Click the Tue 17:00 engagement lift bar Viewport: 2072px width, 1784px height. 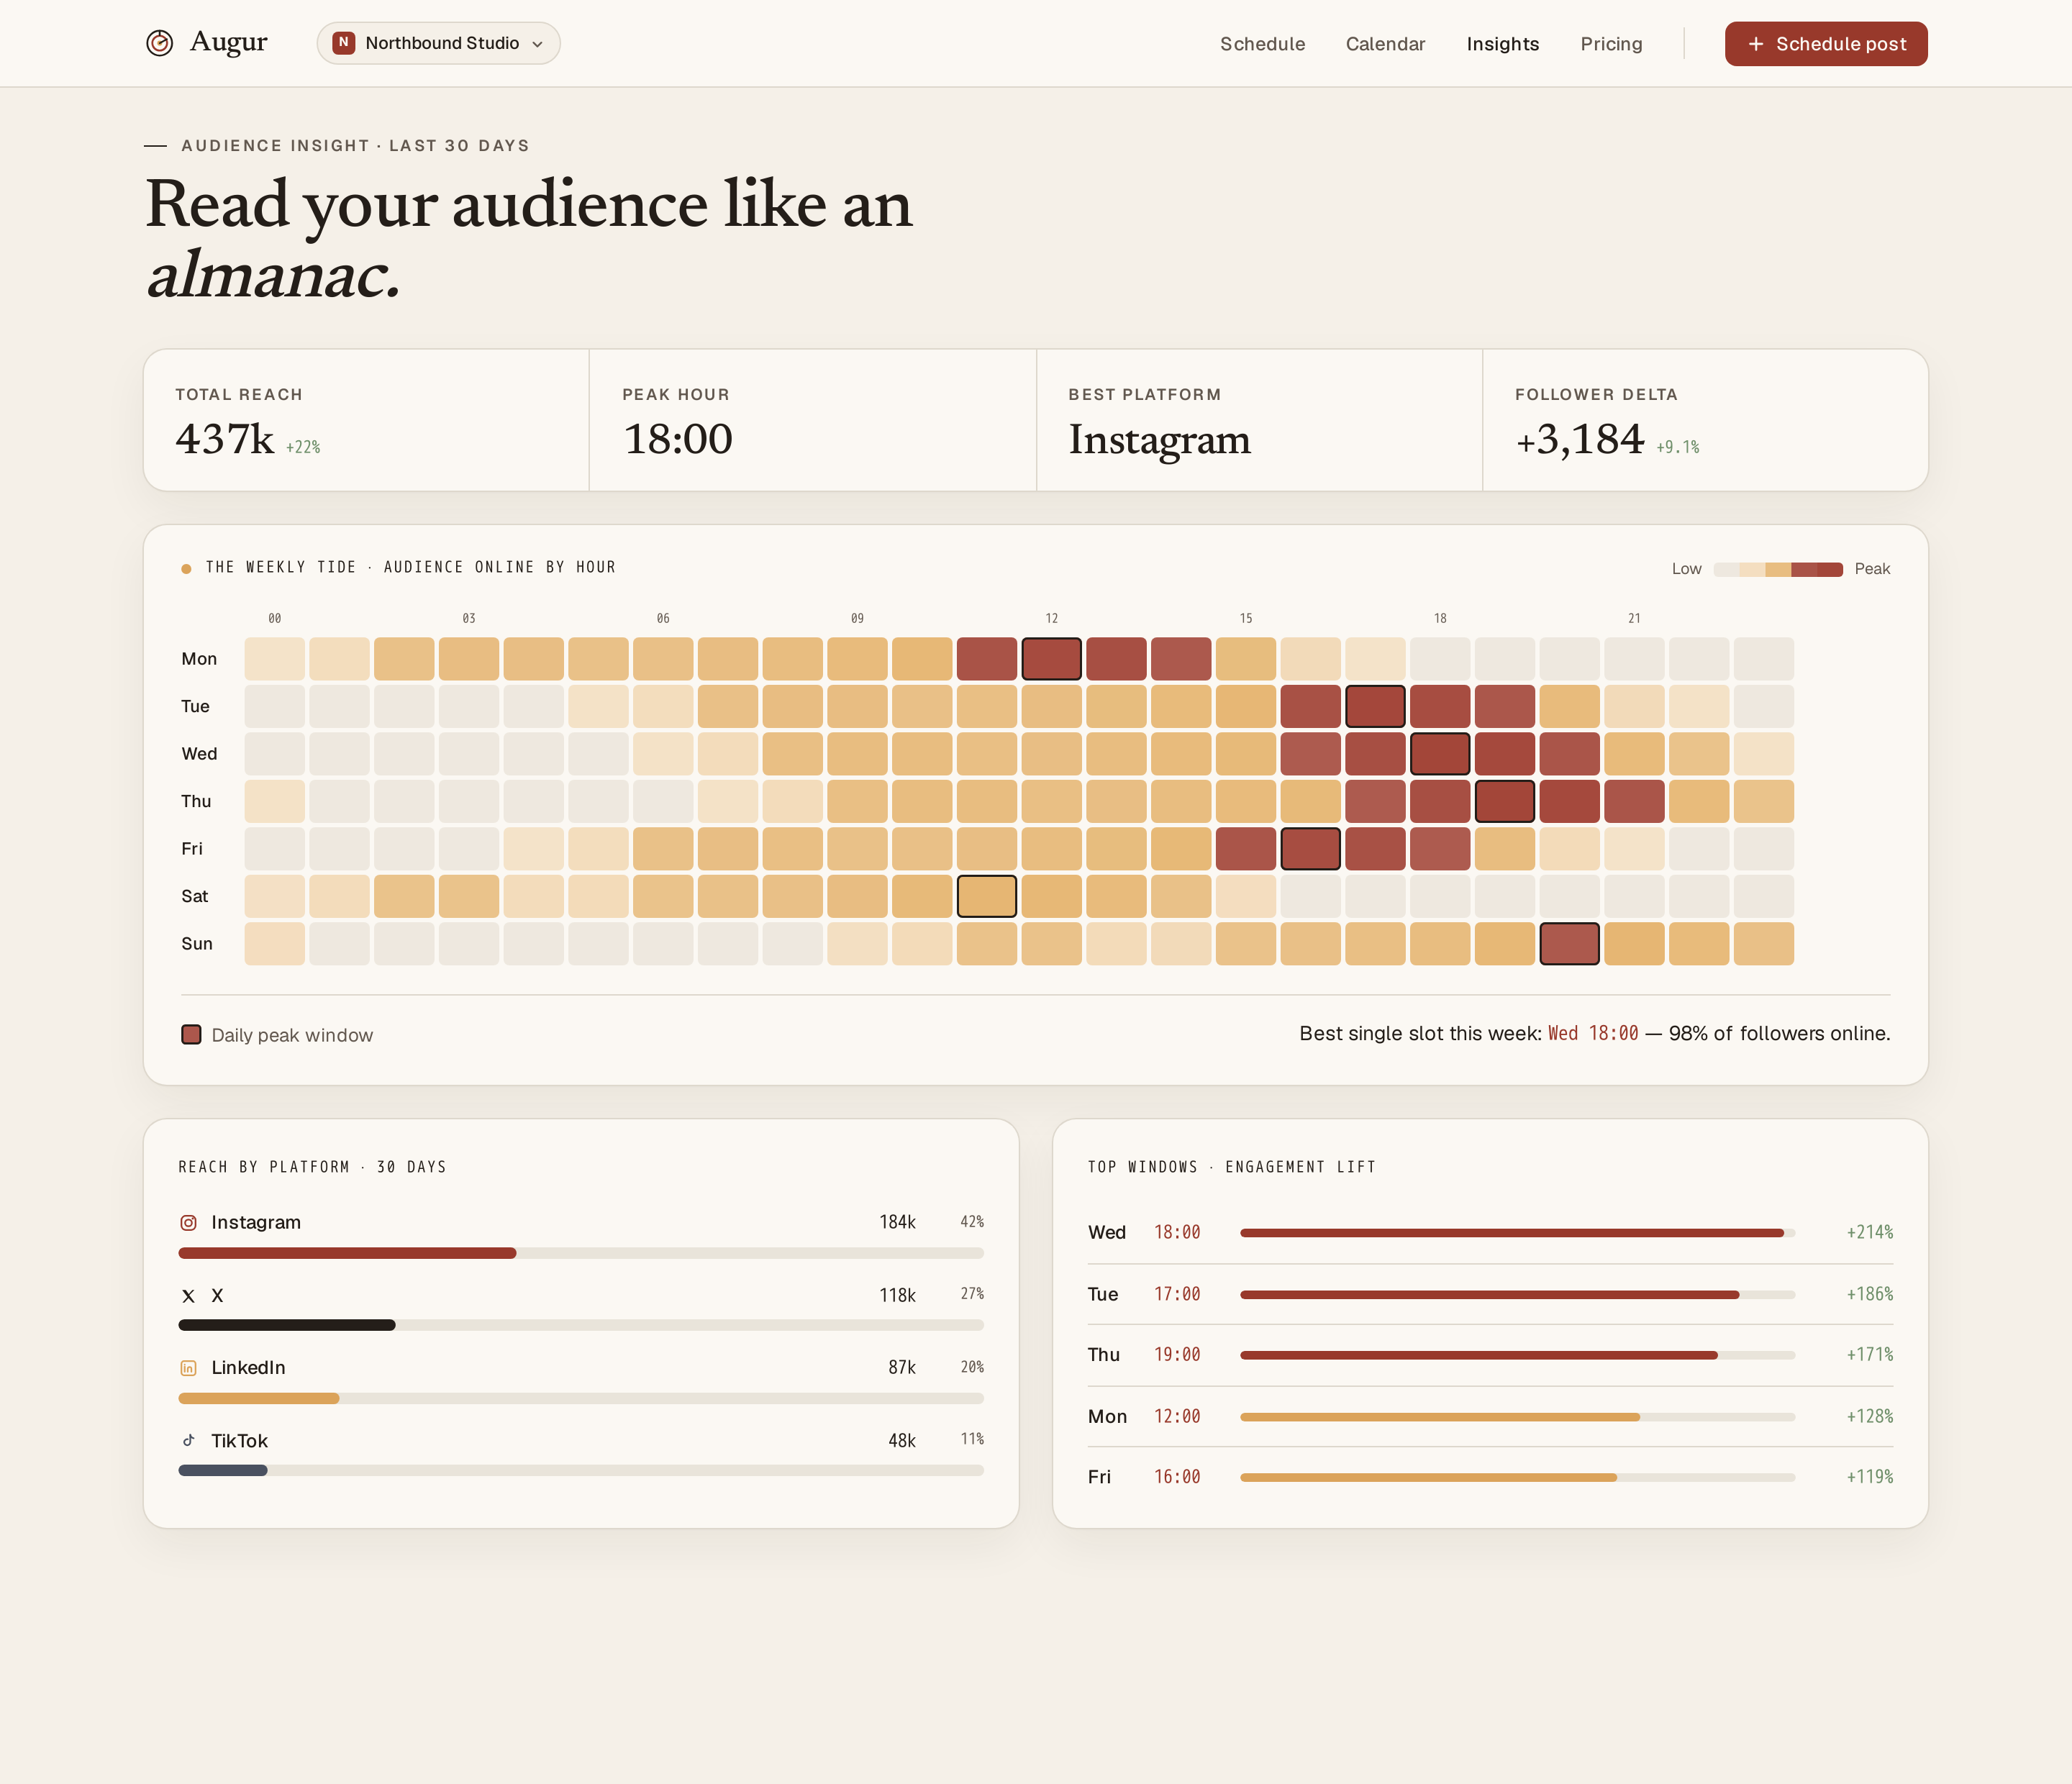(x=1517, y=1295)
